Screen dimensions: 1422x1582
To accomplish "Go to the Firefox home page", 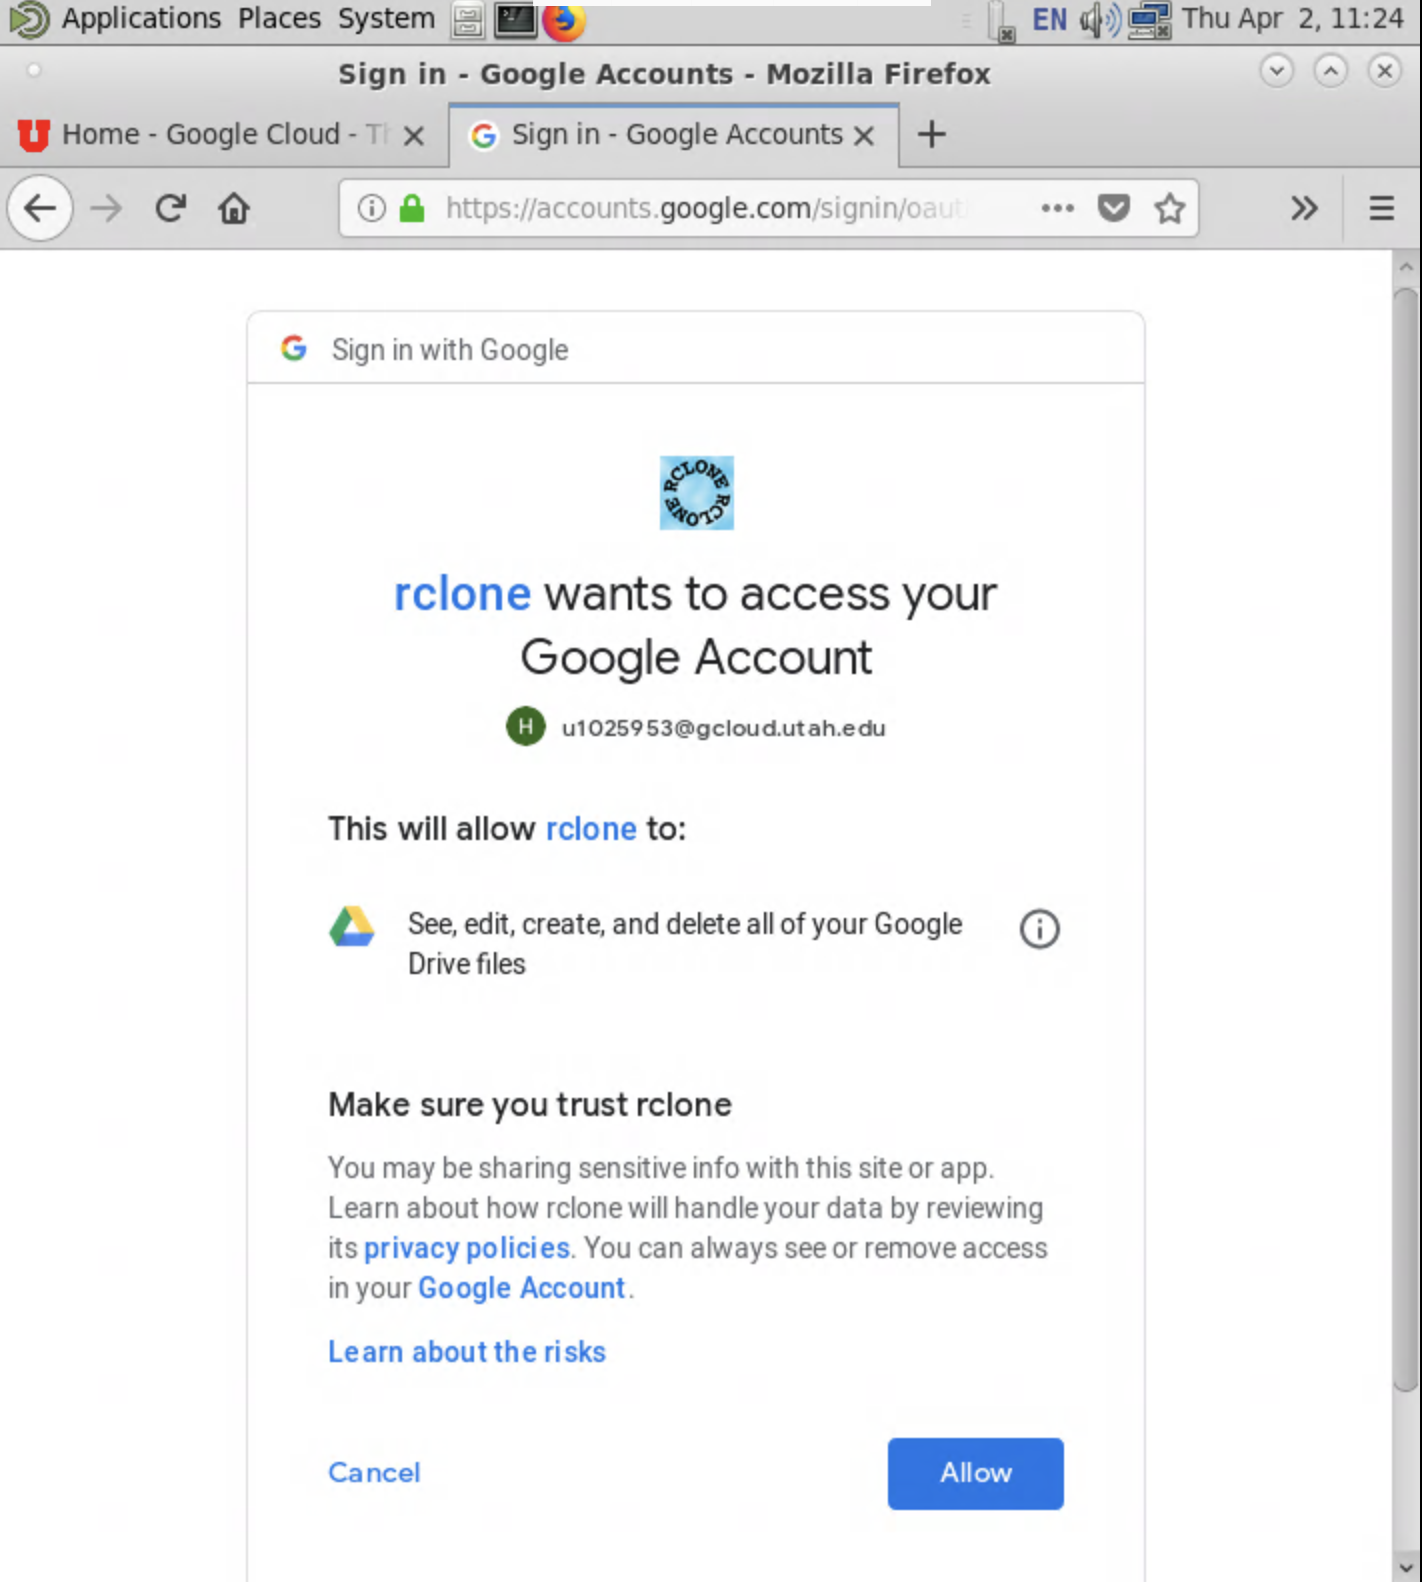I will 234,208.
